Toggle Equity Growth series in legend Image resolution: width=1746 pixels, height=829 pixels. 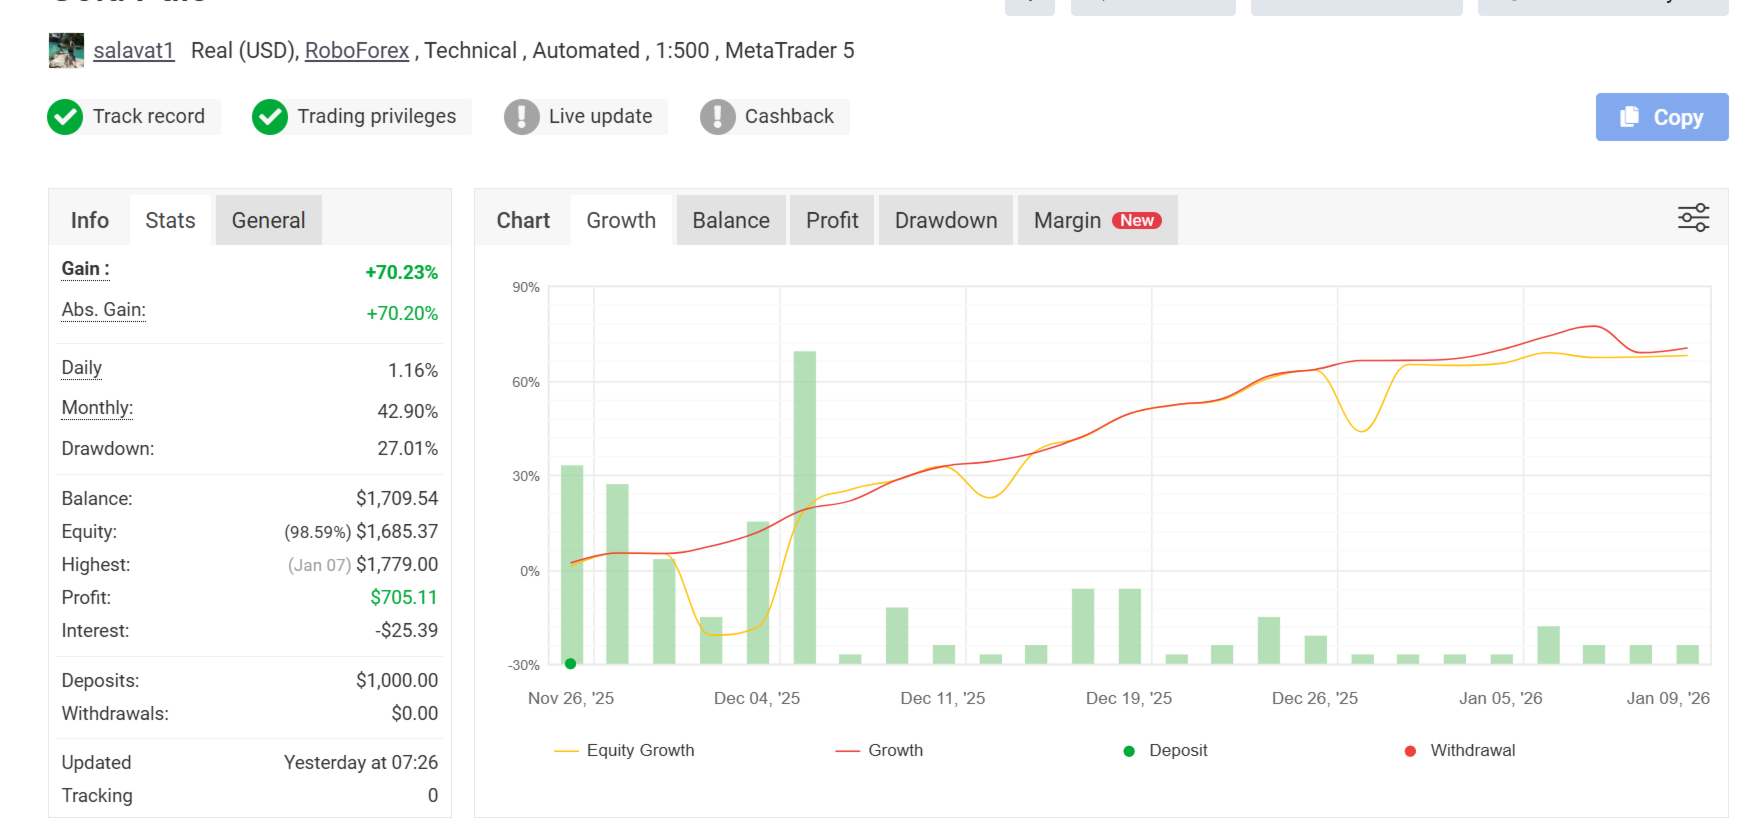pos(624,751)
